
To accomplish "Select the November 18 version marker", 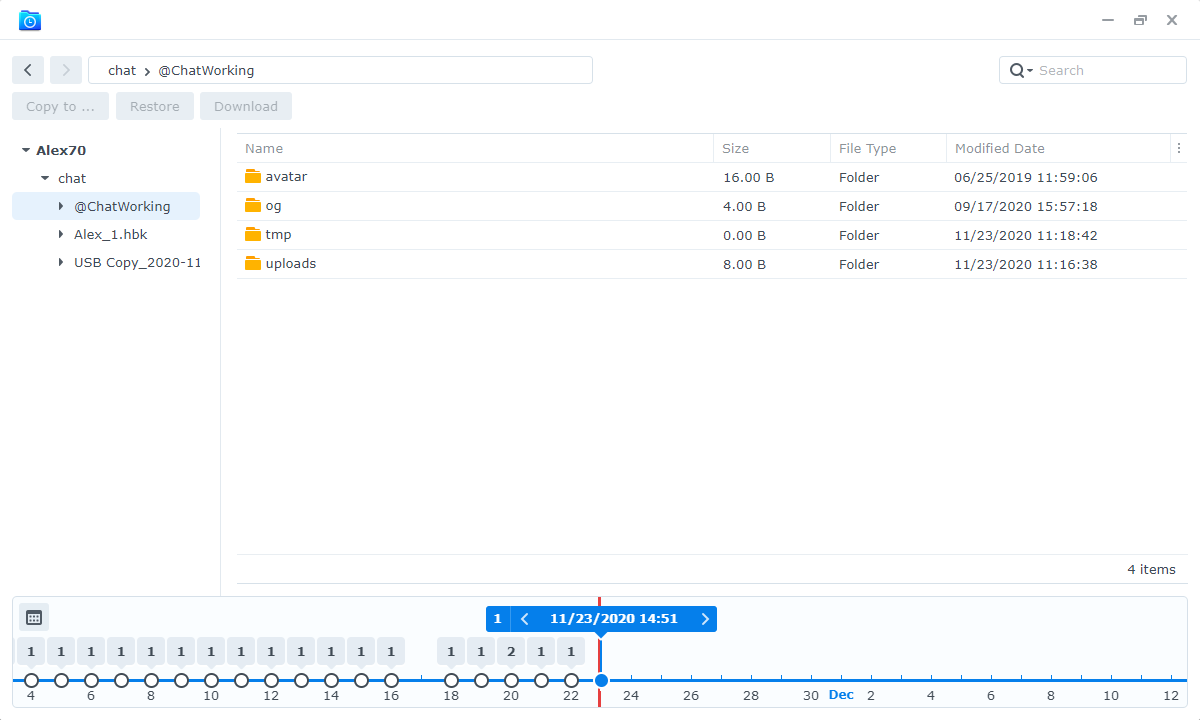I will pyautogui.click(x=451, y=680).
